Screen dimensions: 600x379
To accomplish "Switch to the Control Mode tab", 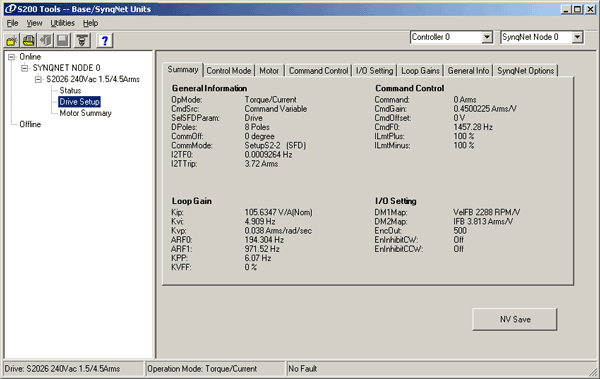I will 229,71.
